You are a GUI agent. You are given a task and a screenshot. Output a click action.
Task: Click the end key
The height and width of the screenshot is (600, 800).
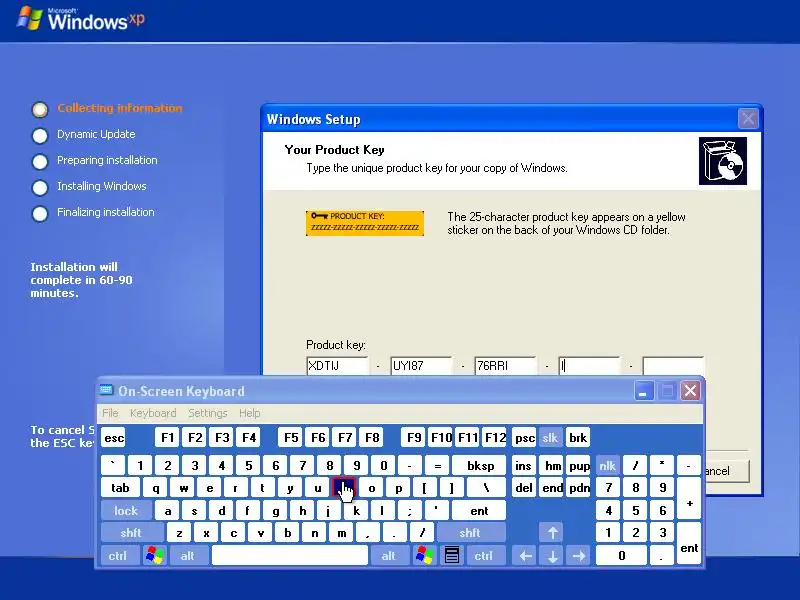point(552,488)
